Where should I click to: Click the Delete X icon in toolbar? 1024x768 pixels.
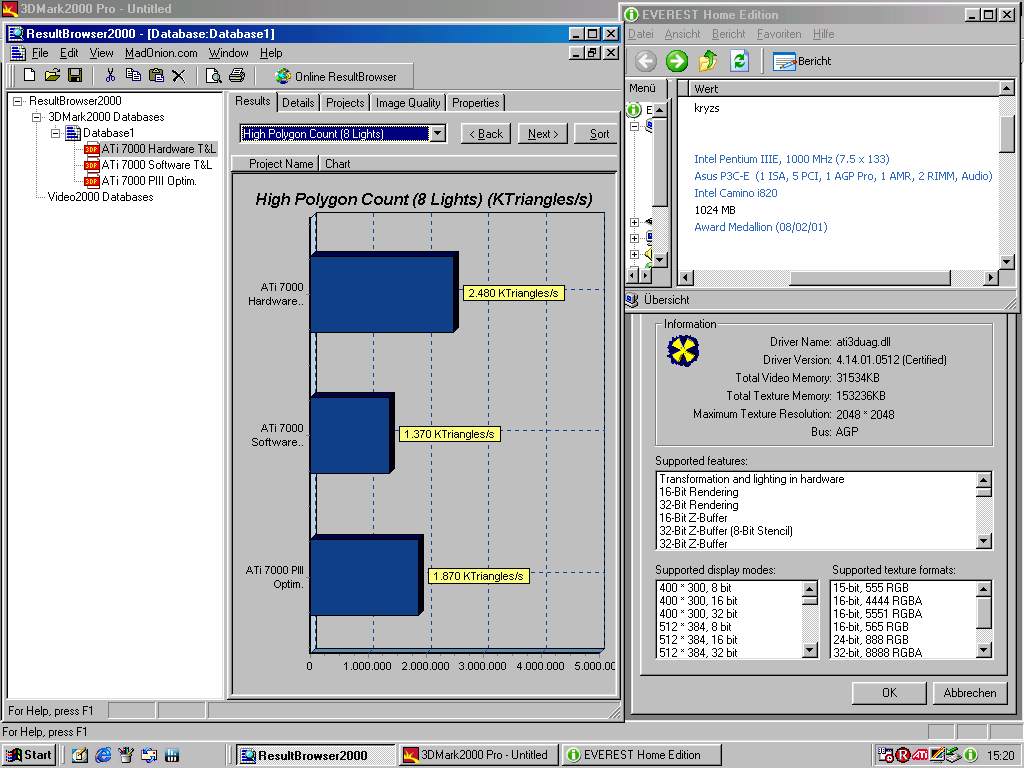[x=178, y=76]
